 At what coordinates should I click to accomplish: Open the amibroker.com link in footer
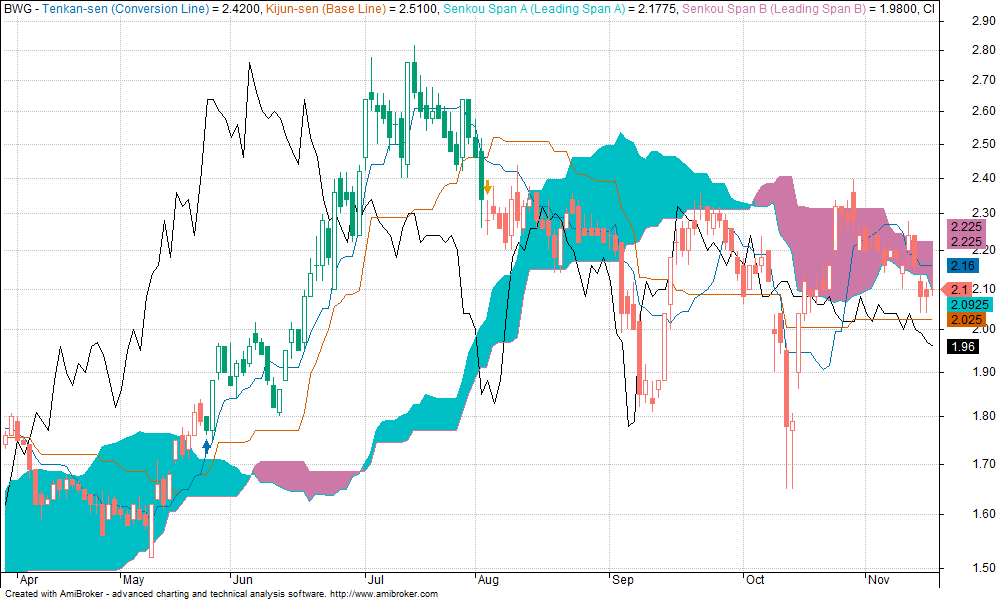point(384,594)
